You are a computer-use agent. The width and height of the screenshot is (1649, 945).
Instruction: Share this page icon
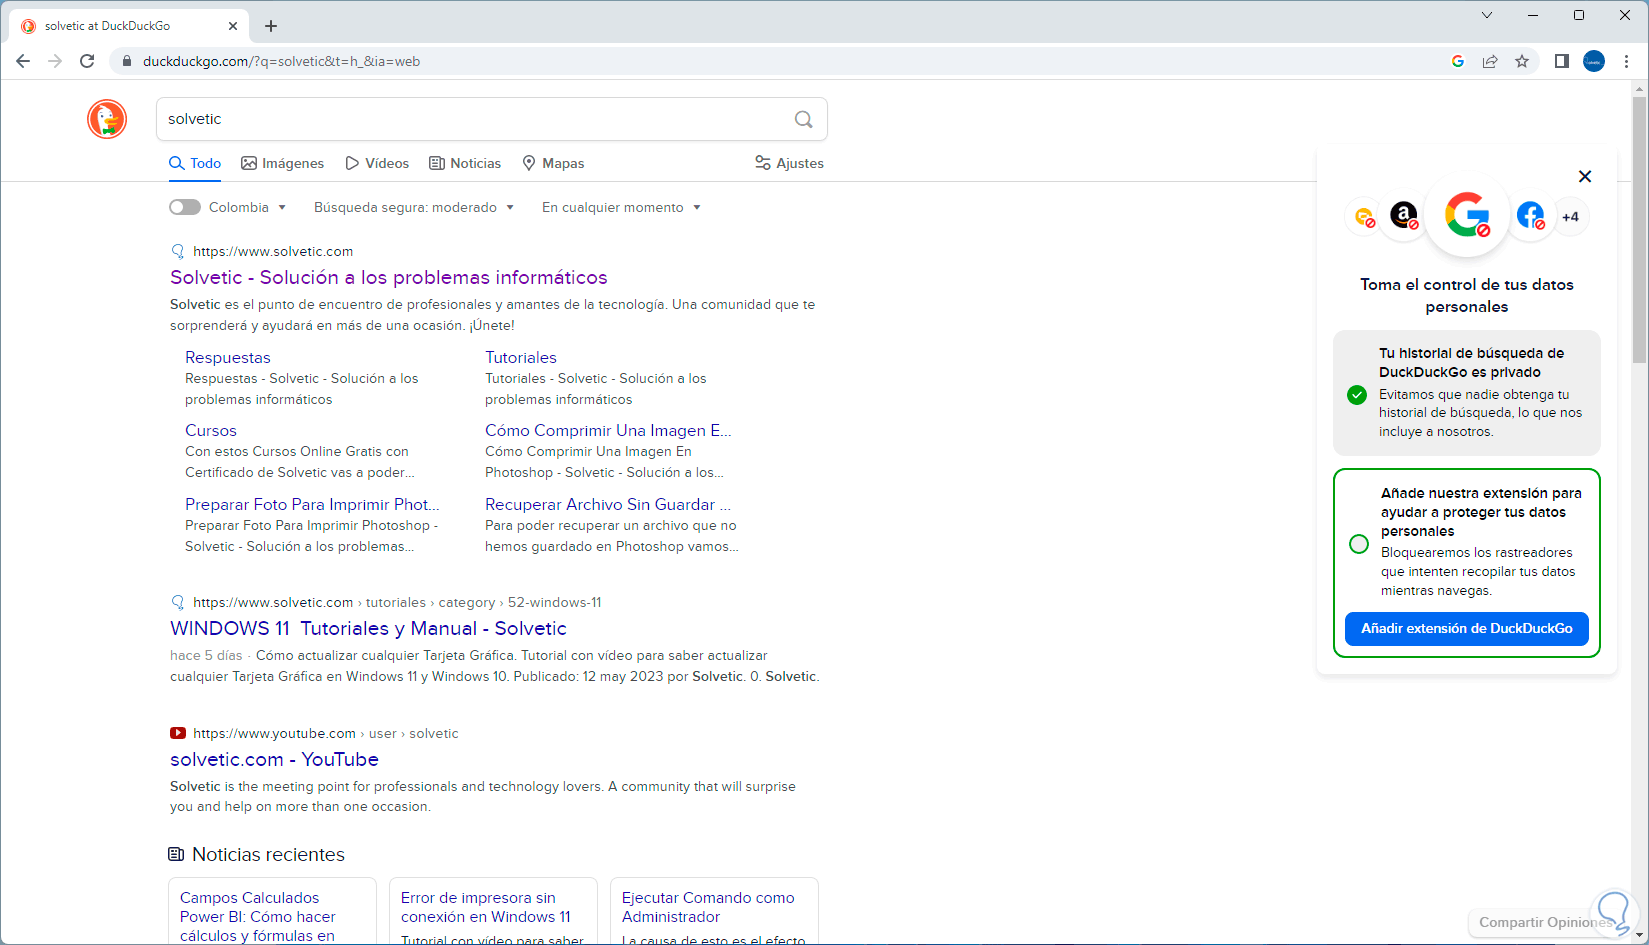click(1490, 61)
